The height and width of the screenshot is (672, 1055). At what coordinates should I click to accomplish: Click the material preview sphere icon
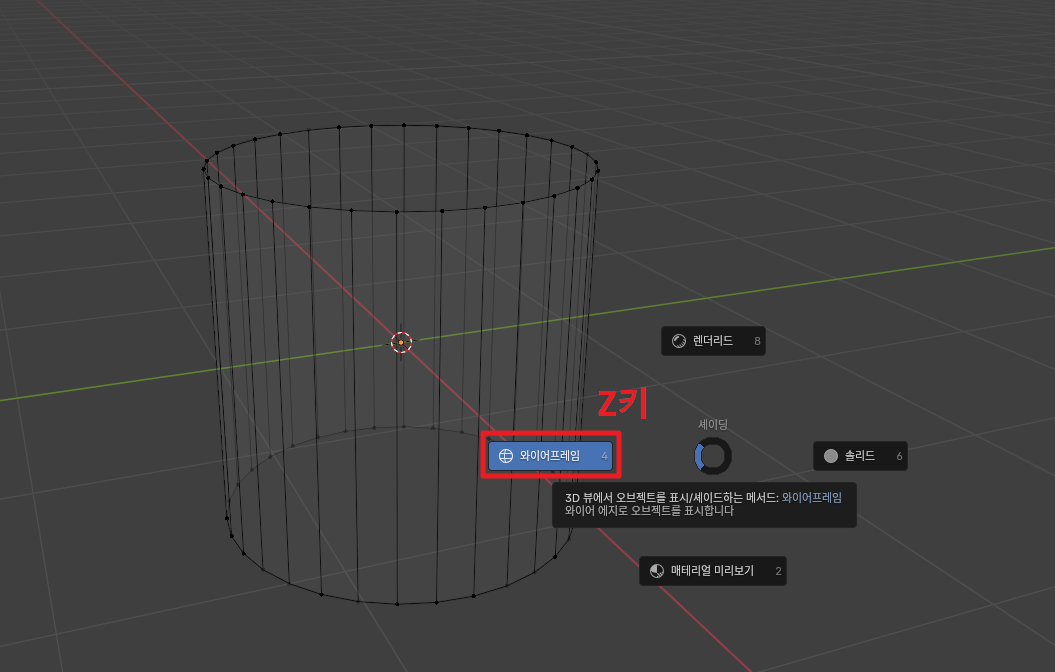coord(657,571)
